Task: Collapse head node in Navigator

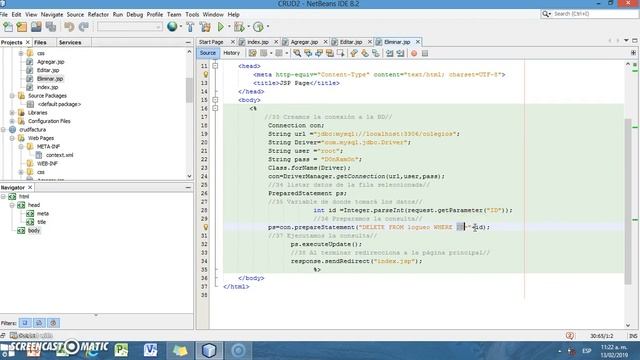Action: pyautogui.click(x=12, y=205)
